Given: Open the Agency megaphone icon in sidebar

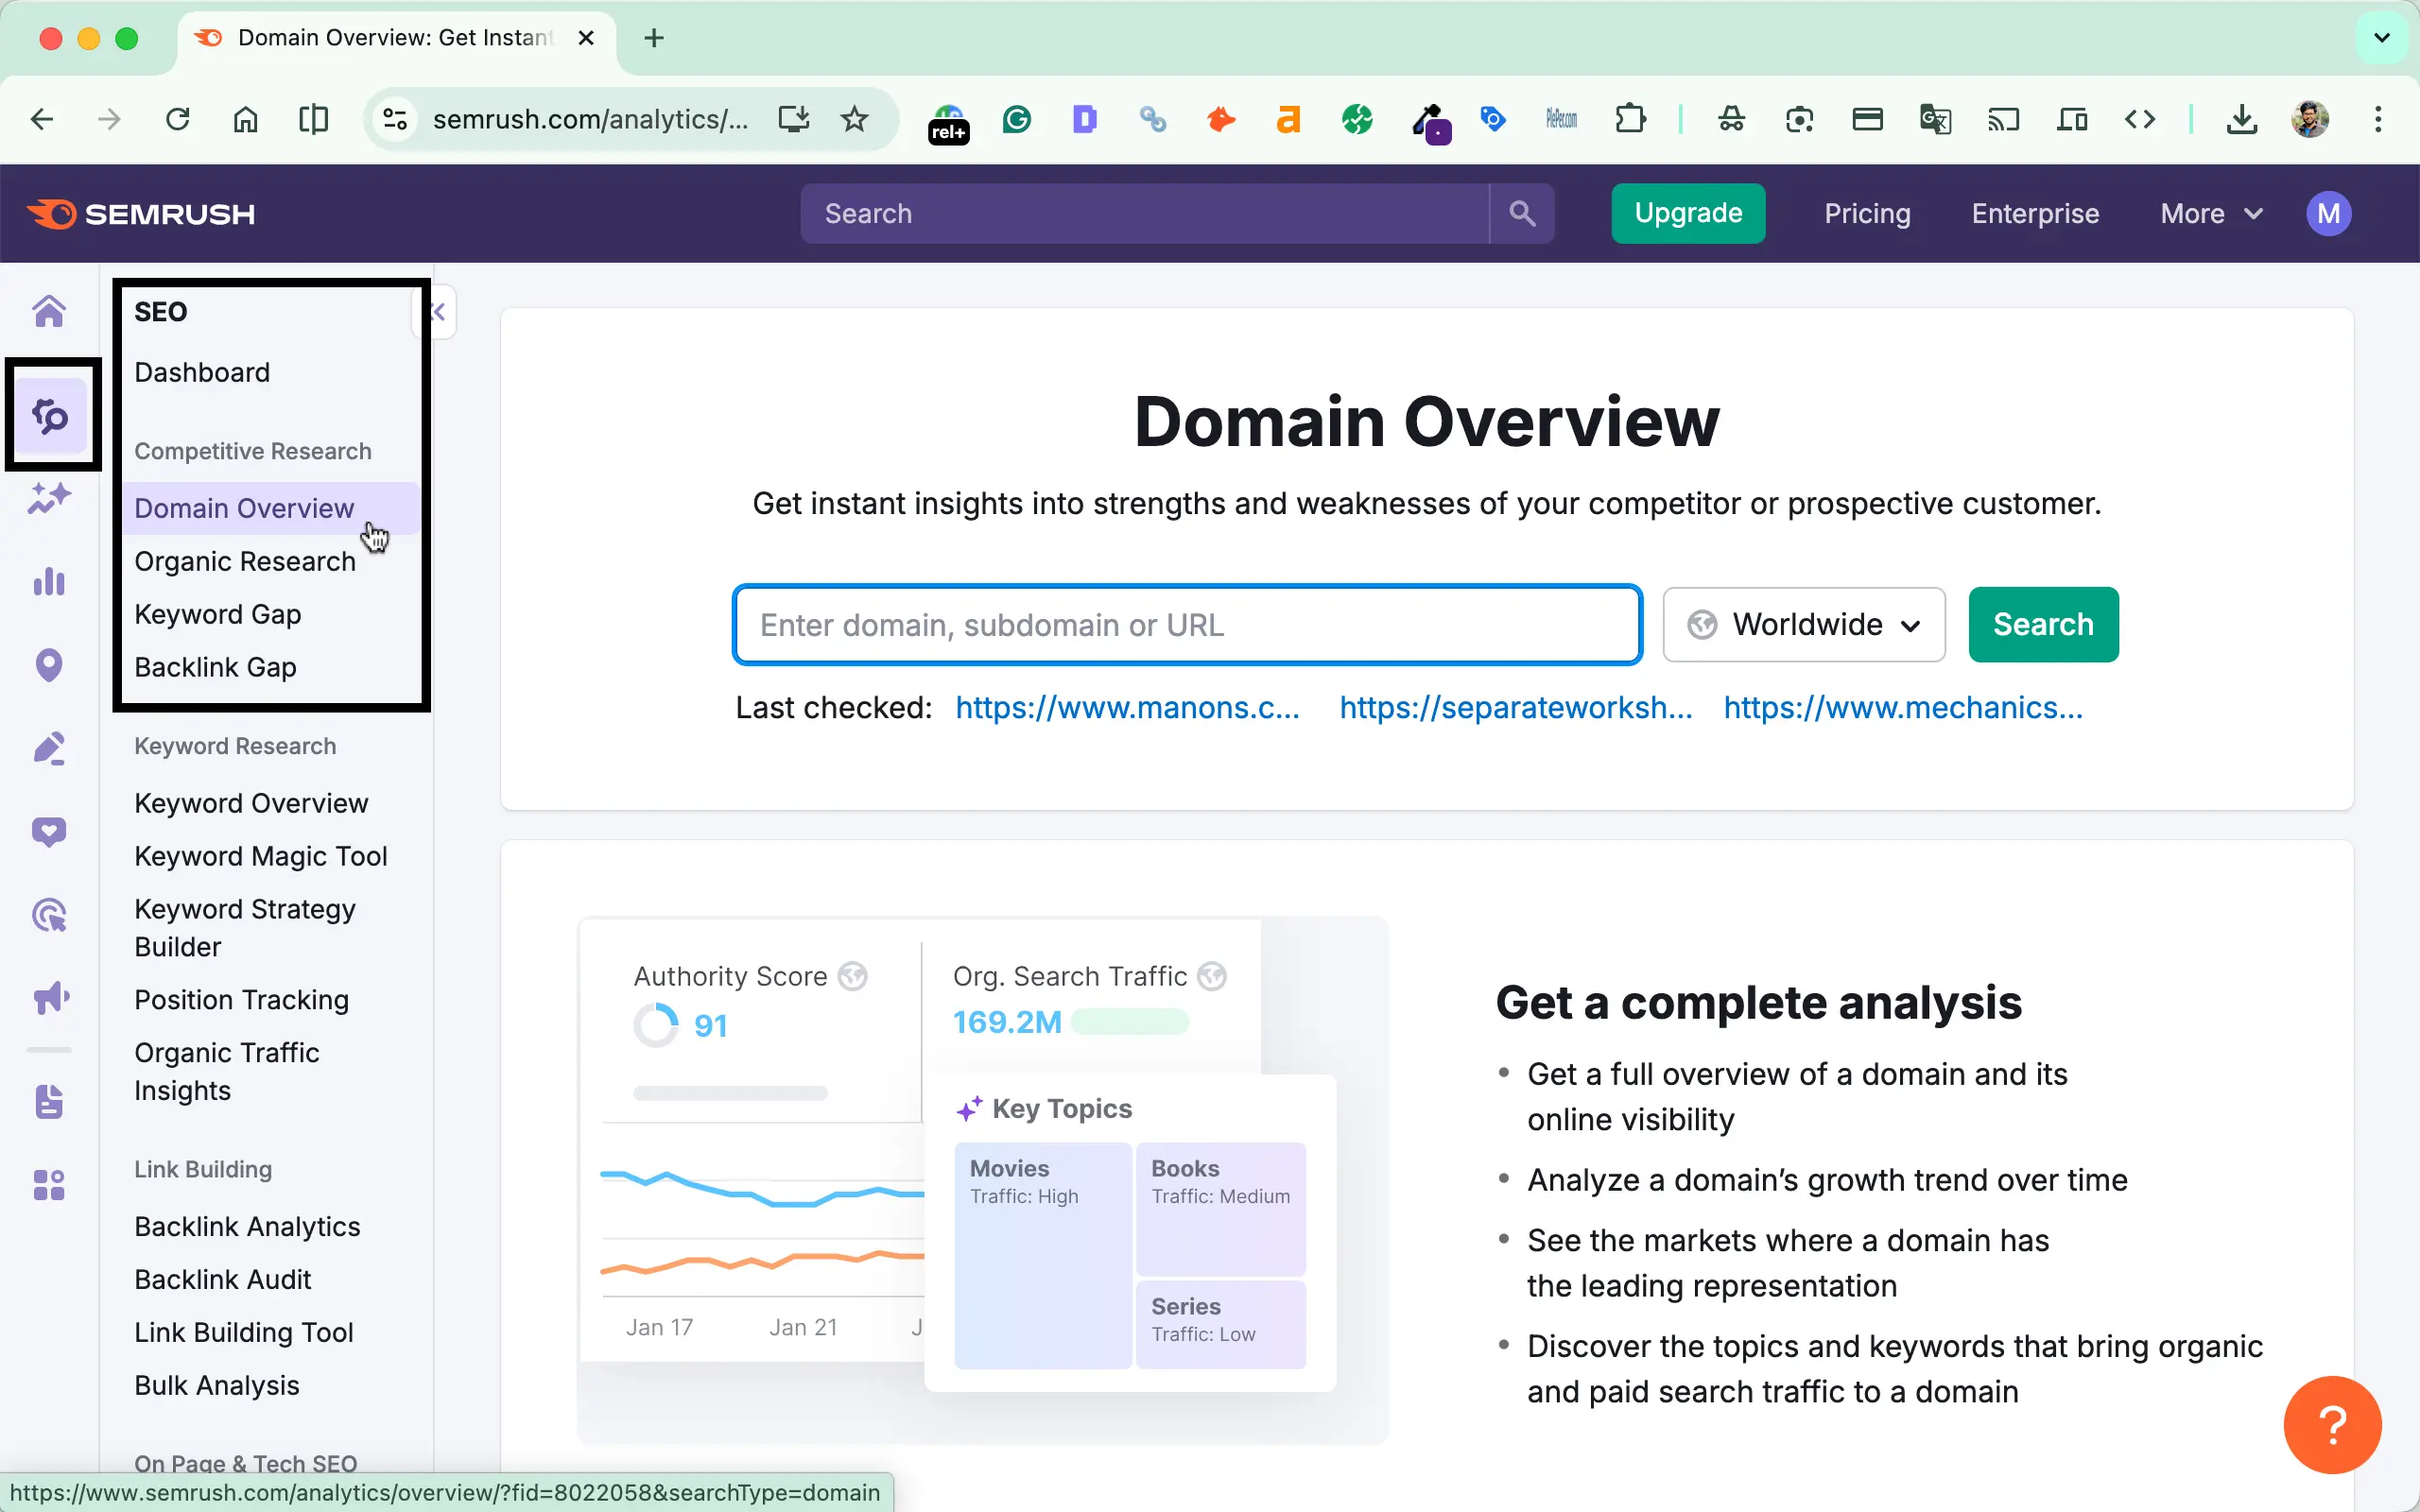Looking at the screenshot, I should (x=49, y=997).
